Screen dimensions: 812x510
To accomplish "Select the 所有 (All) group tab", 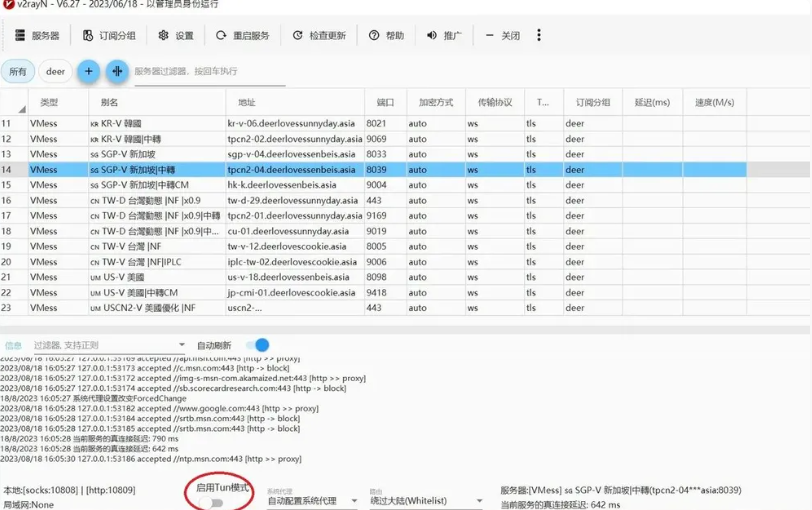I will [x=18, y=71].
